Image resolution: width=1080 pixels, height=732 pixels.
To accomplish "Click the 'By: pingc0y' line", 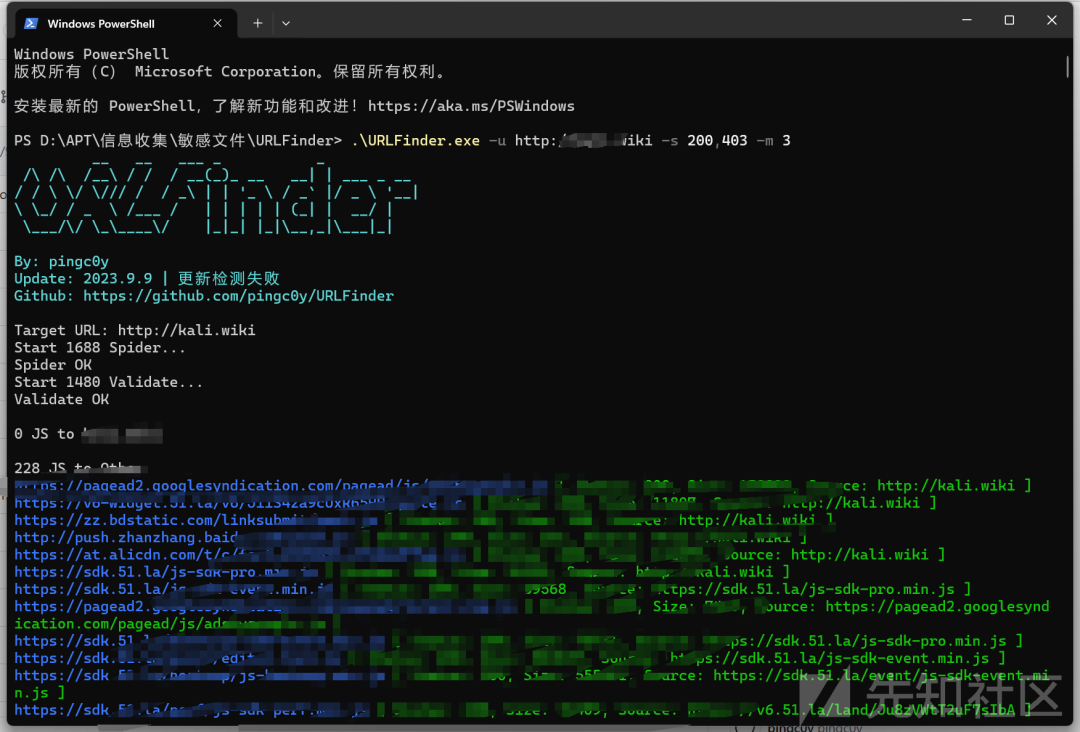I will [61, 262].
